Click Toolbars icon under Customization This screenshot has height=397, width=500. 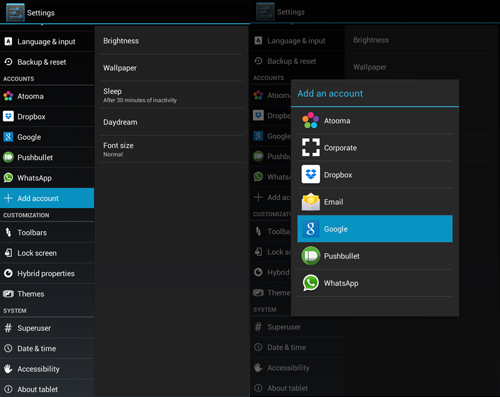point(8,232)
